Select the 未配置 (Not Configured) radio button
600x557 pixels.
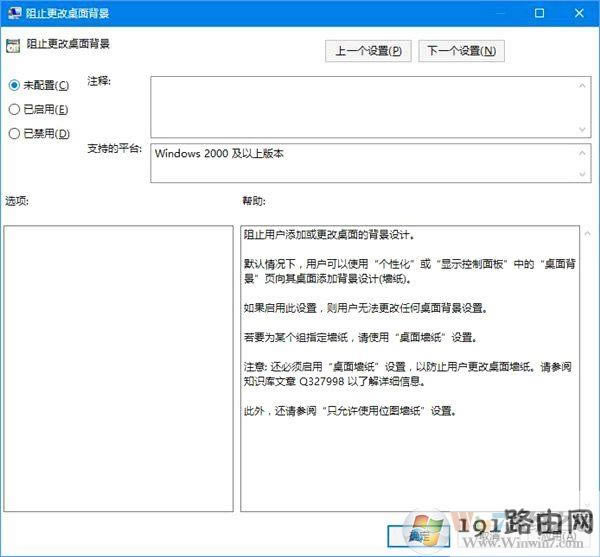(x=14, y=85)
